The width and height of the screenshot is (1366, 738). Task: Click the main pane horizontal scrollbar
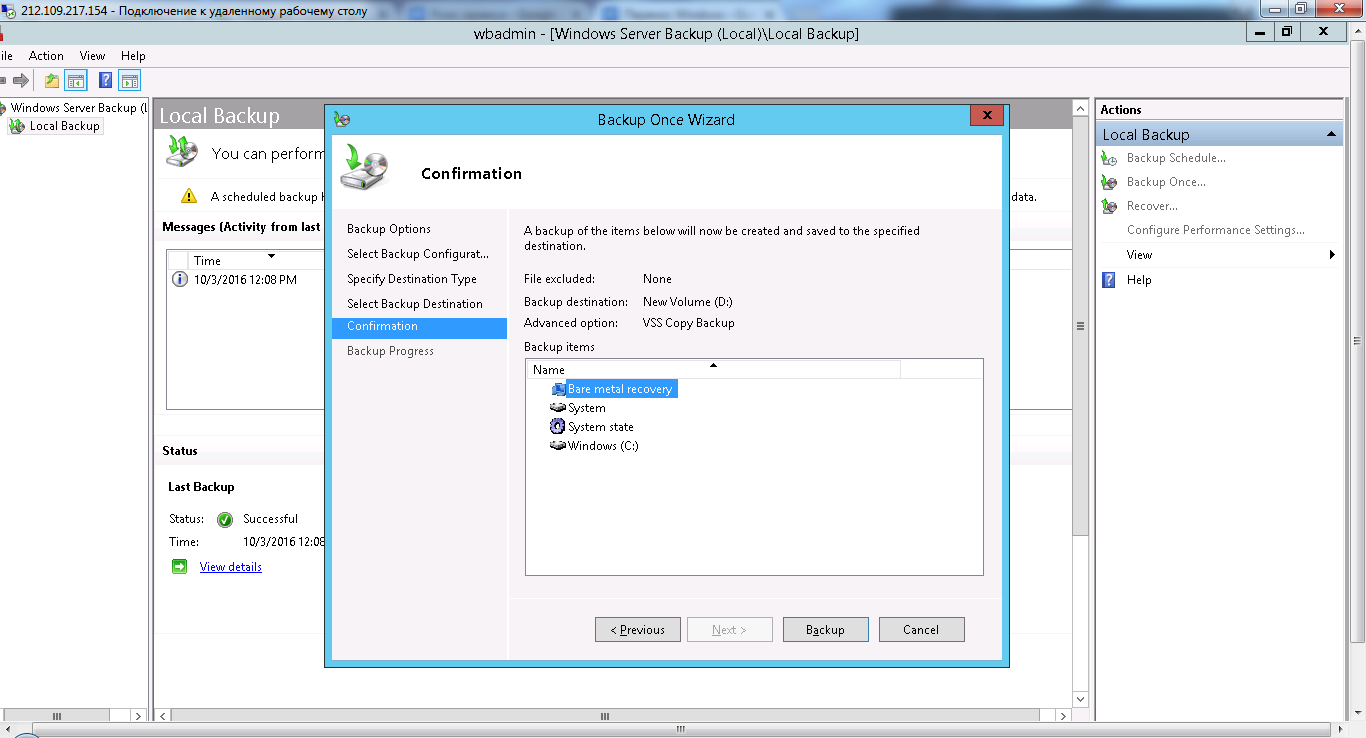point(604,716)
